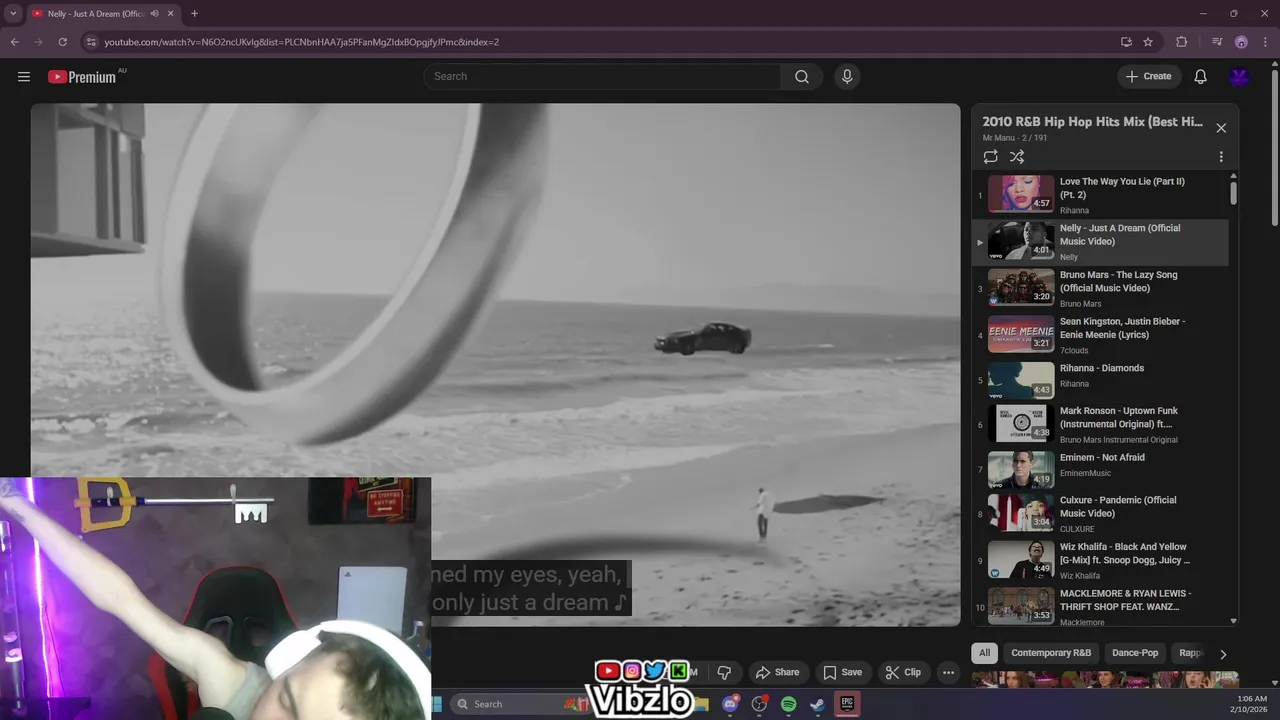This screenshot has height=720, width=1280.
Task: Go back in browser
Action: [x=14, y=42]
